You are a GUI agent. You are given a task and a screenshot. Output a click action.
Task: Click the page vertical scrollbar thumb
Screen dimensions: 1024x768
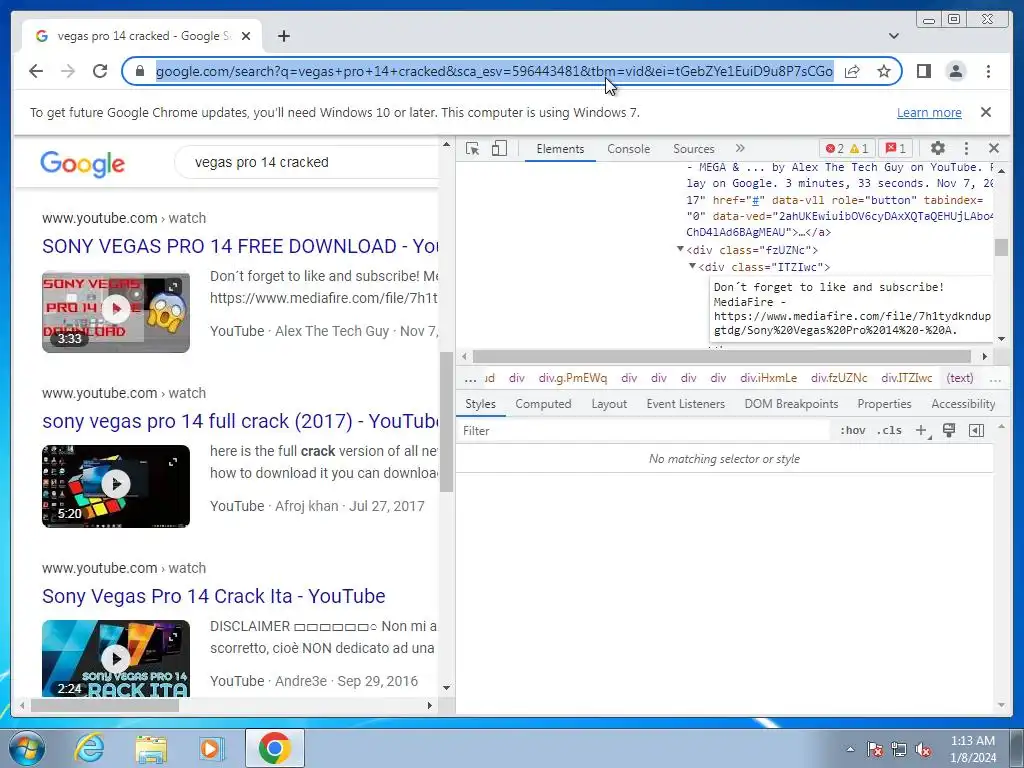[x=447, y=421]
